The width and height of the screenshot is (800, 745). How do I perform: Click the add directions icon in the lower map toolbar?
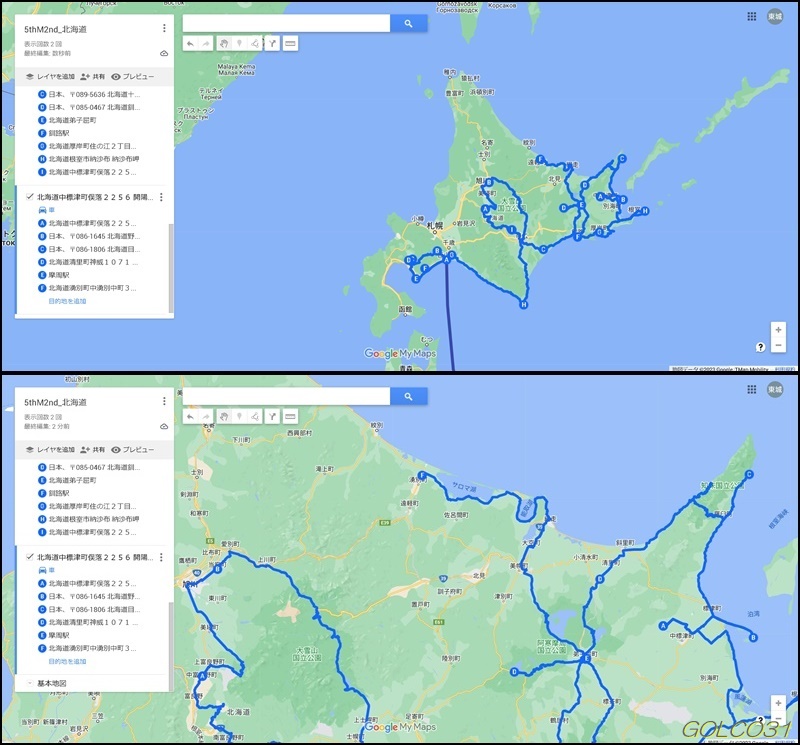click(272, 416)
